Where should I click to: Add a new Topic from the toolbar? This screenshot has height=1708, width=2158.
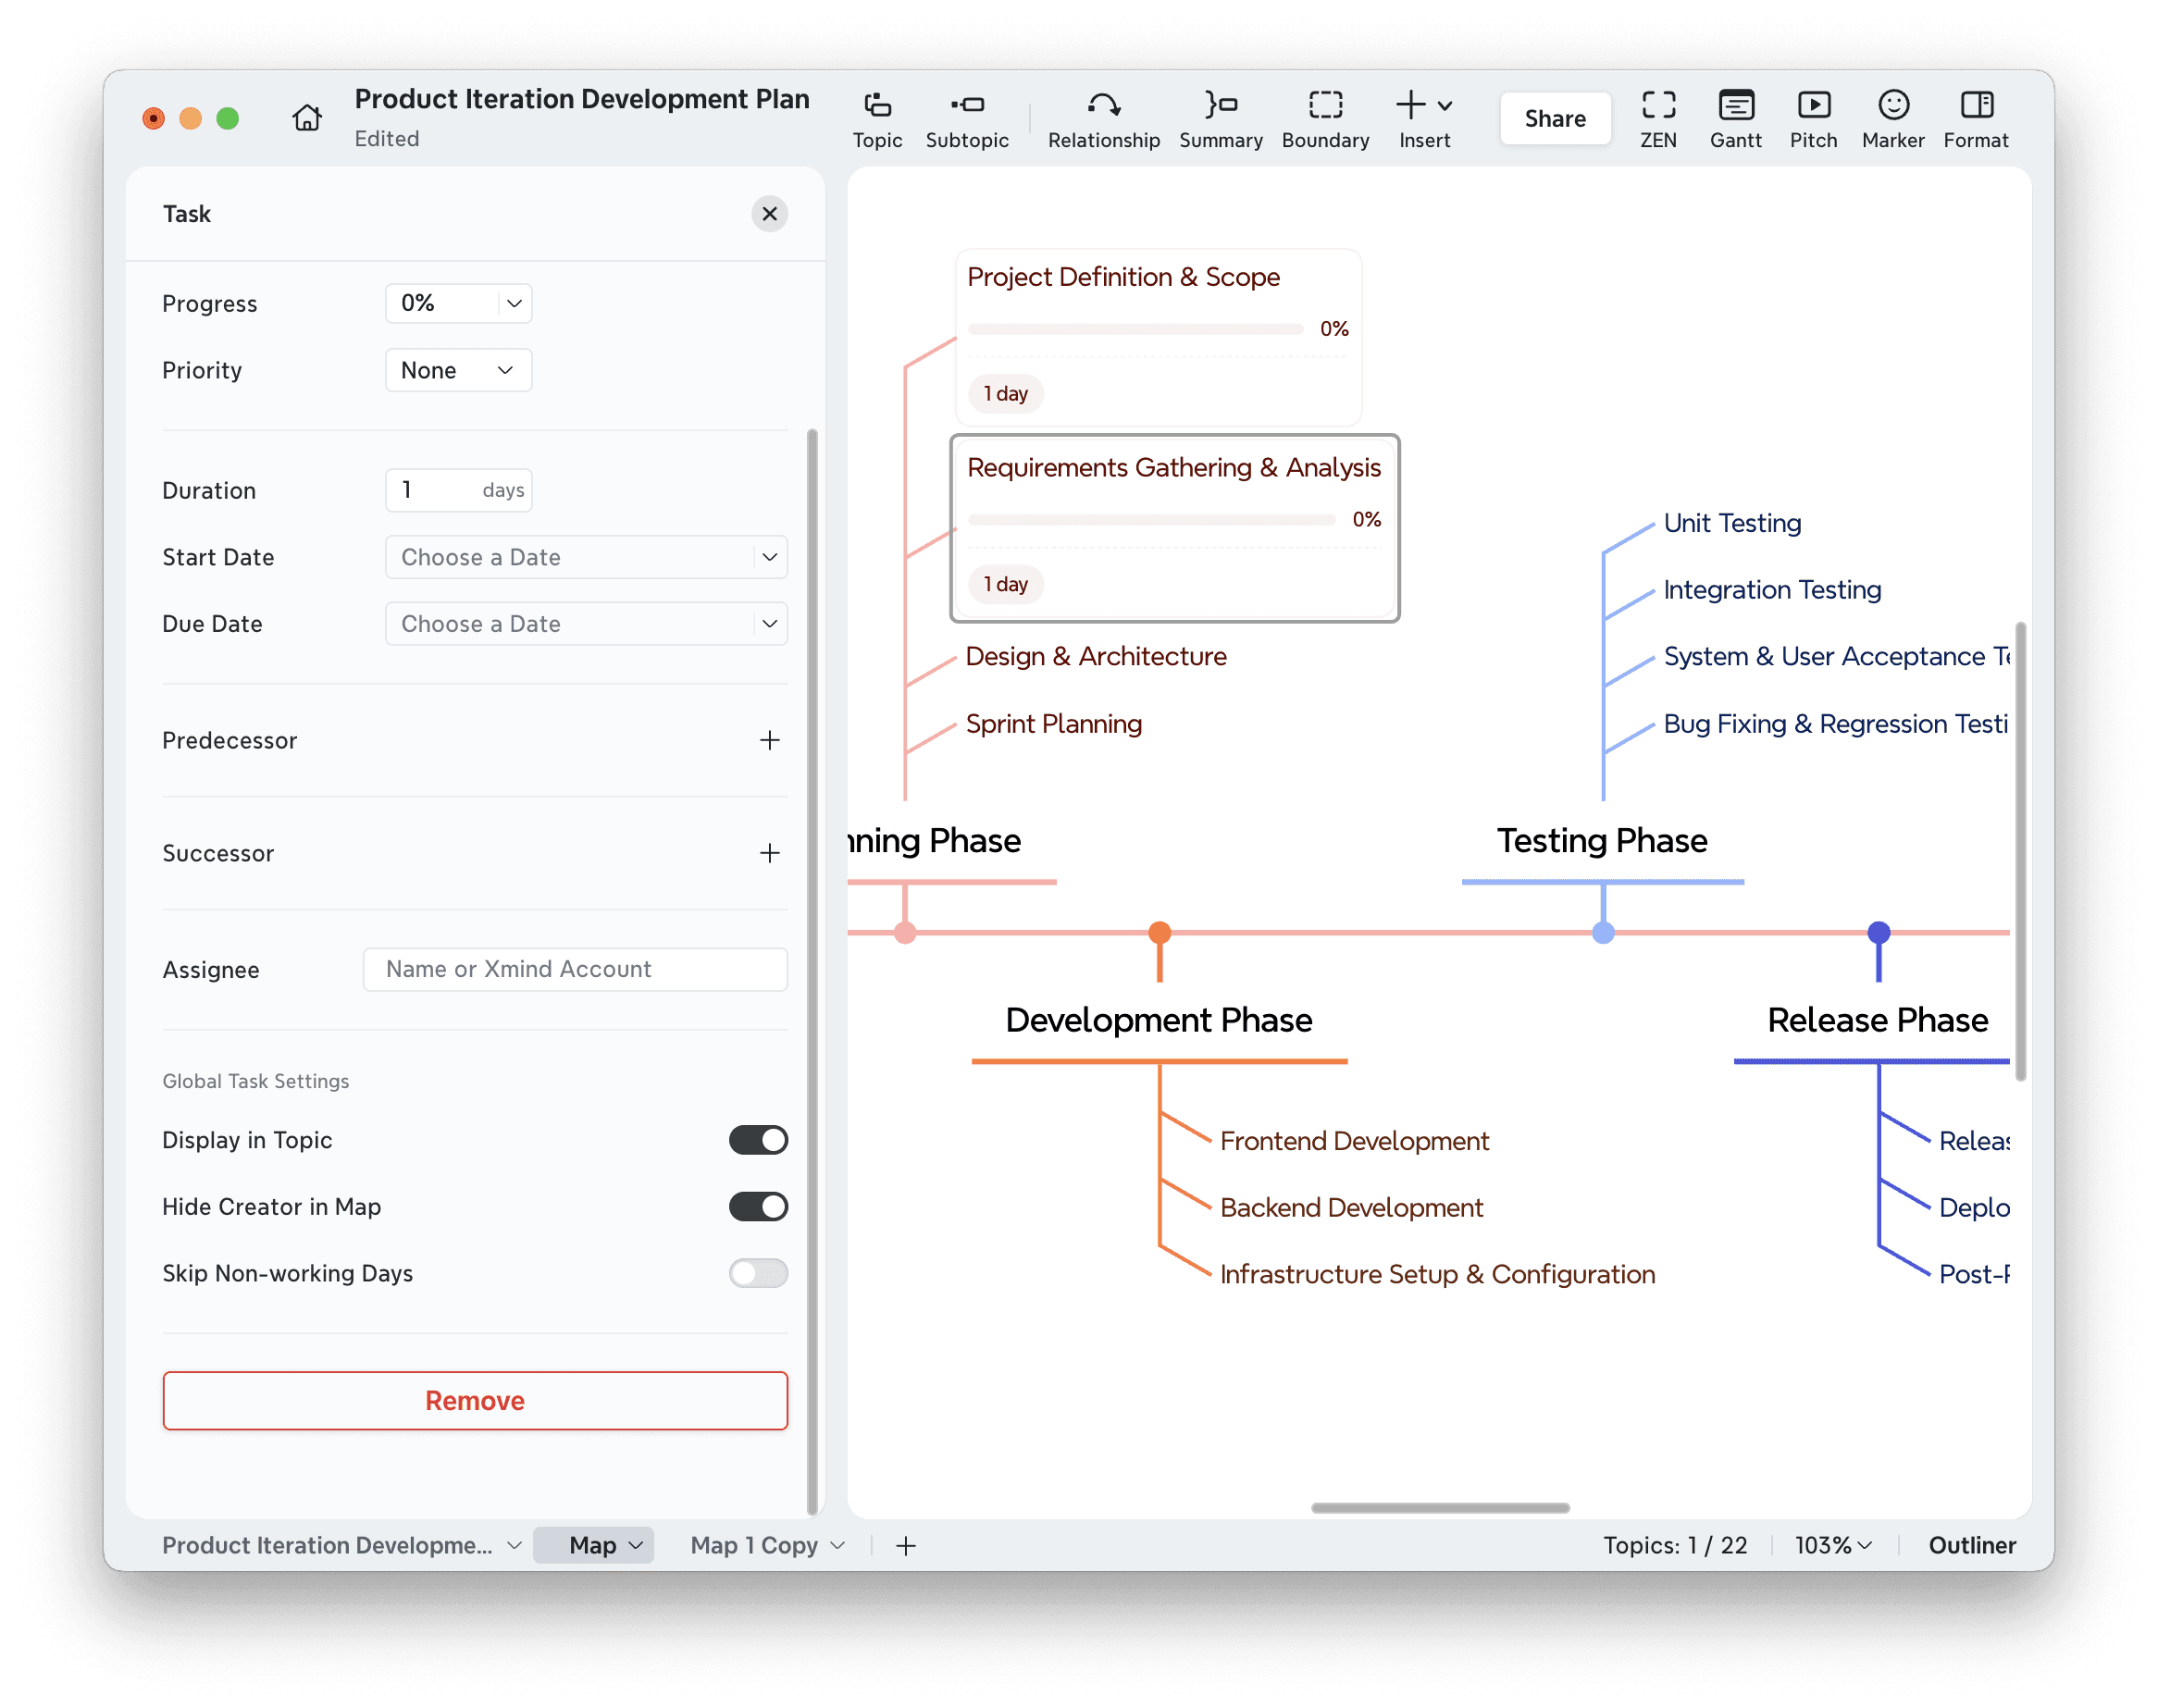(x=876, y=117)
